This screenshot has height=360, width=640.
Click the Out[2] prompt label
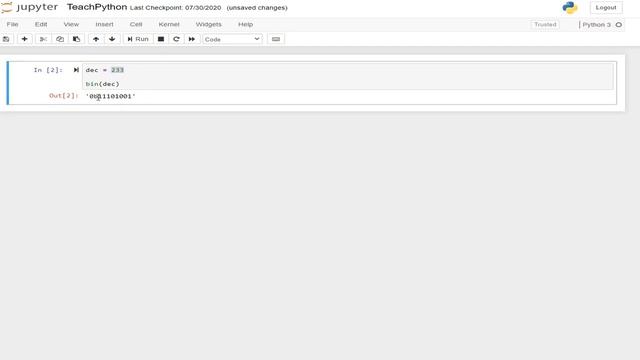click(63, 96)
